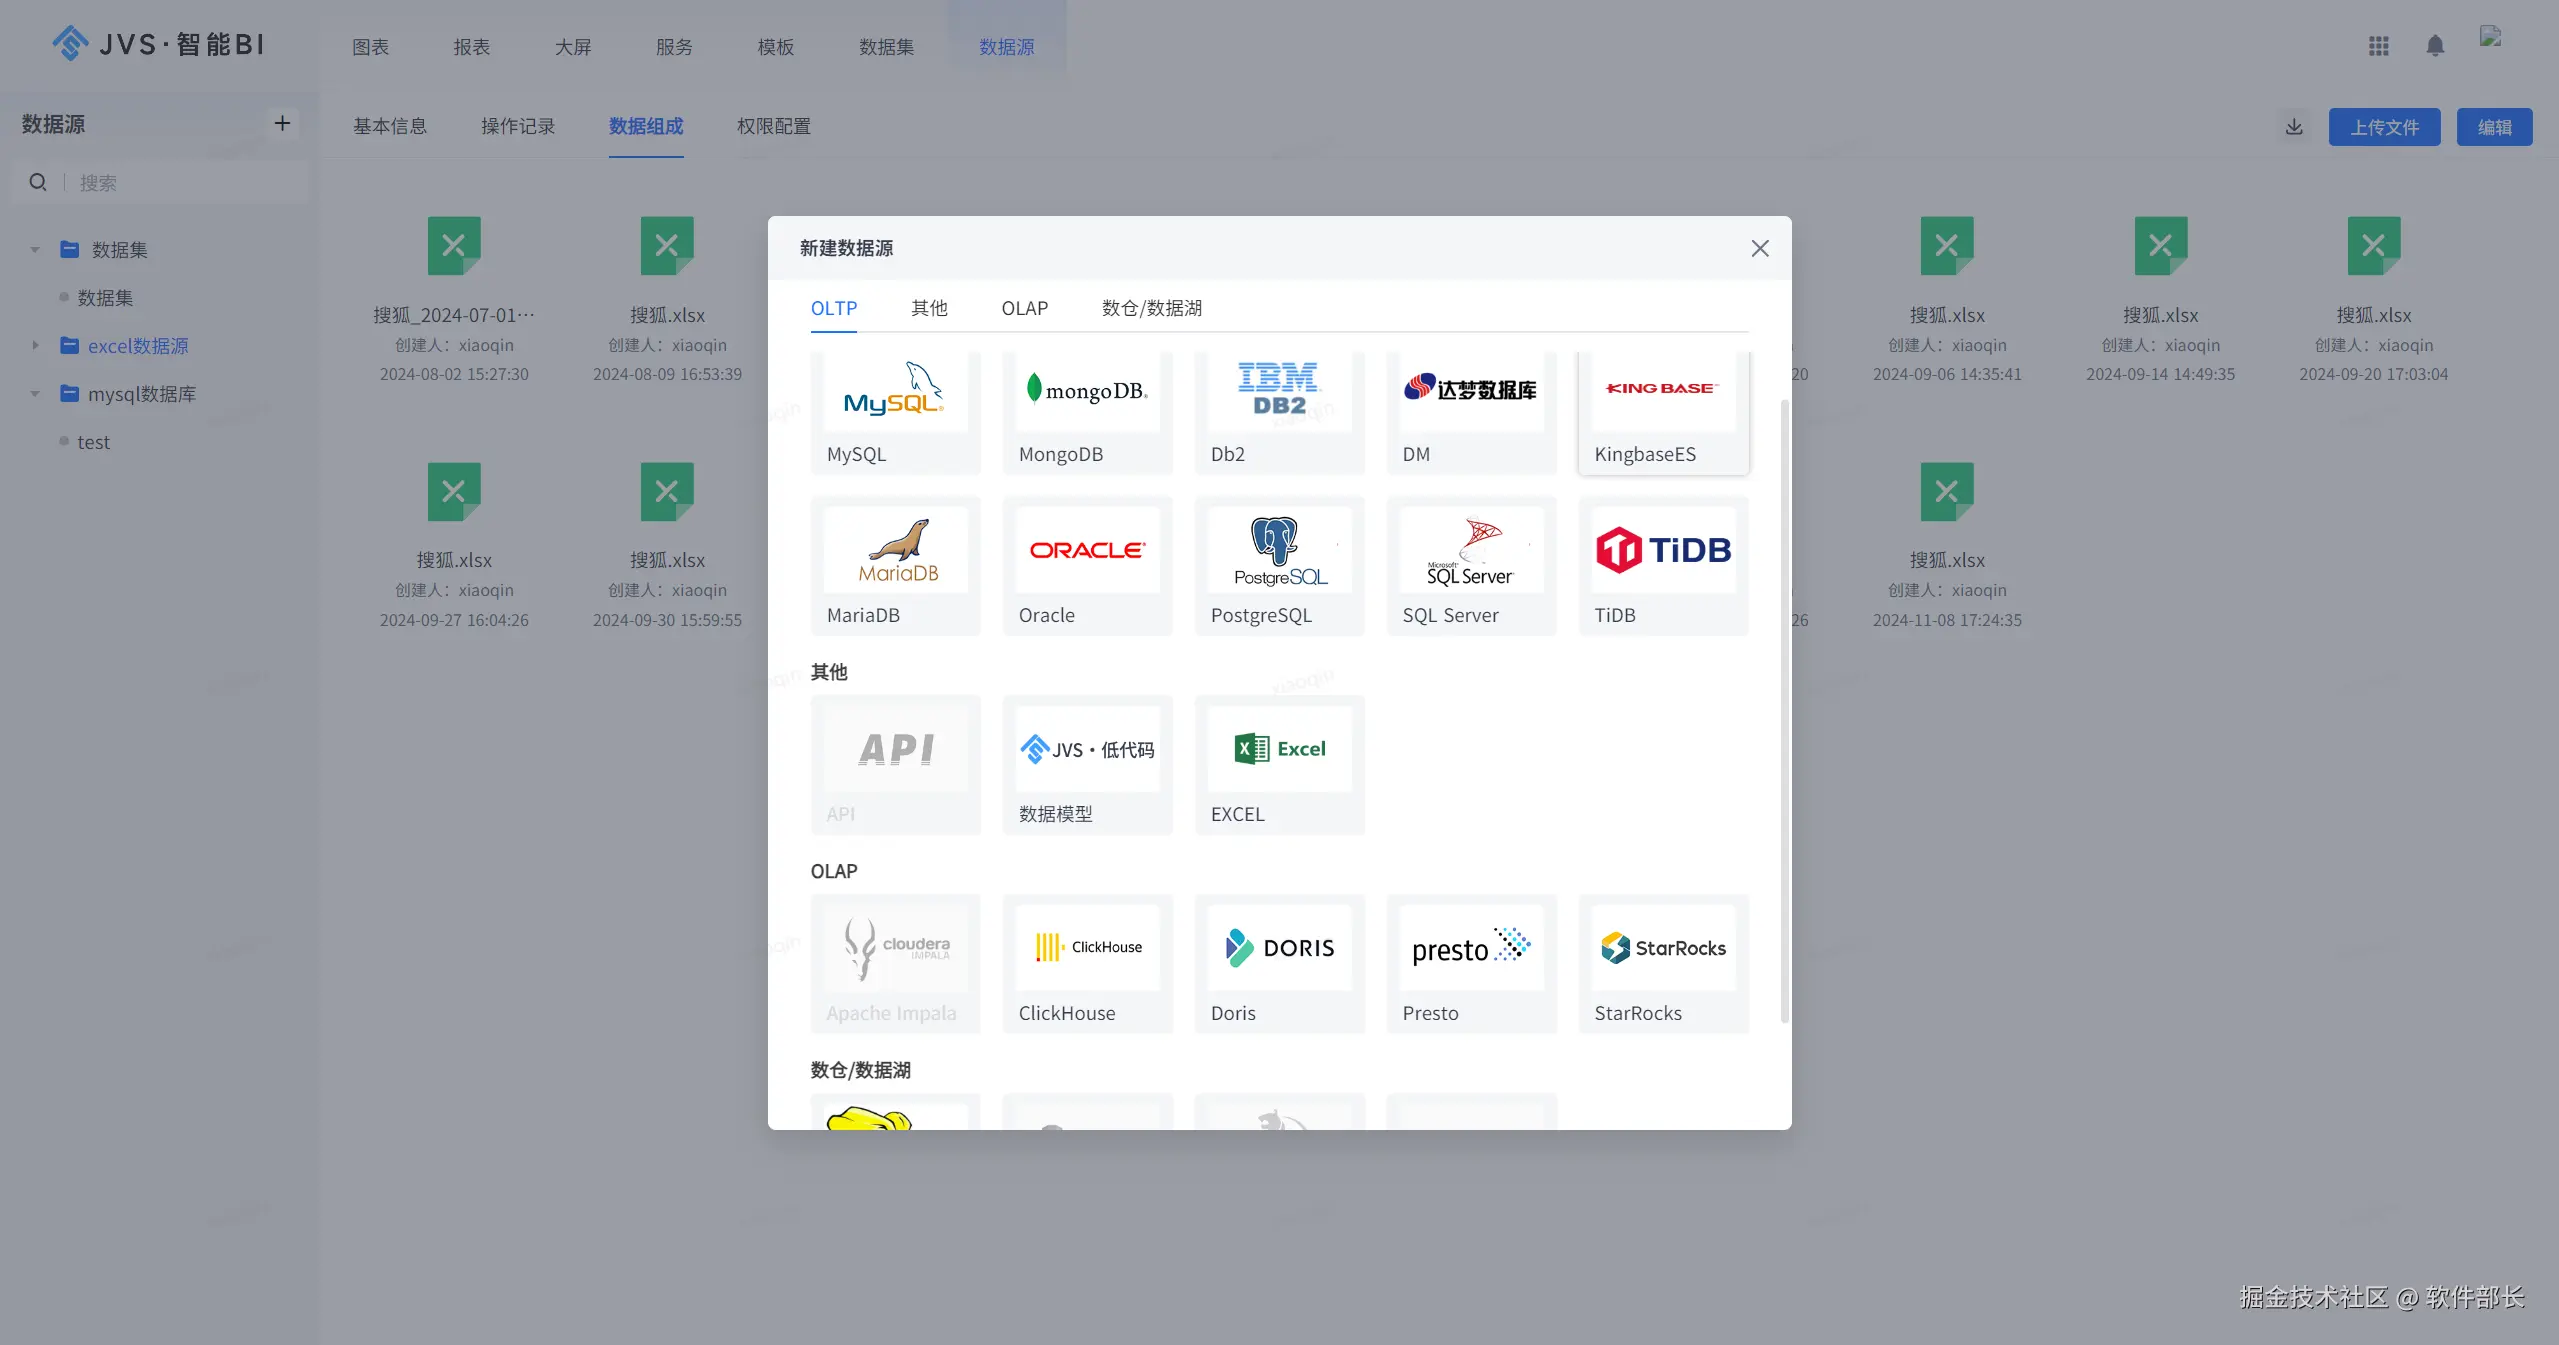Open the 数仓/数据湖 tab

[1151, 308]
